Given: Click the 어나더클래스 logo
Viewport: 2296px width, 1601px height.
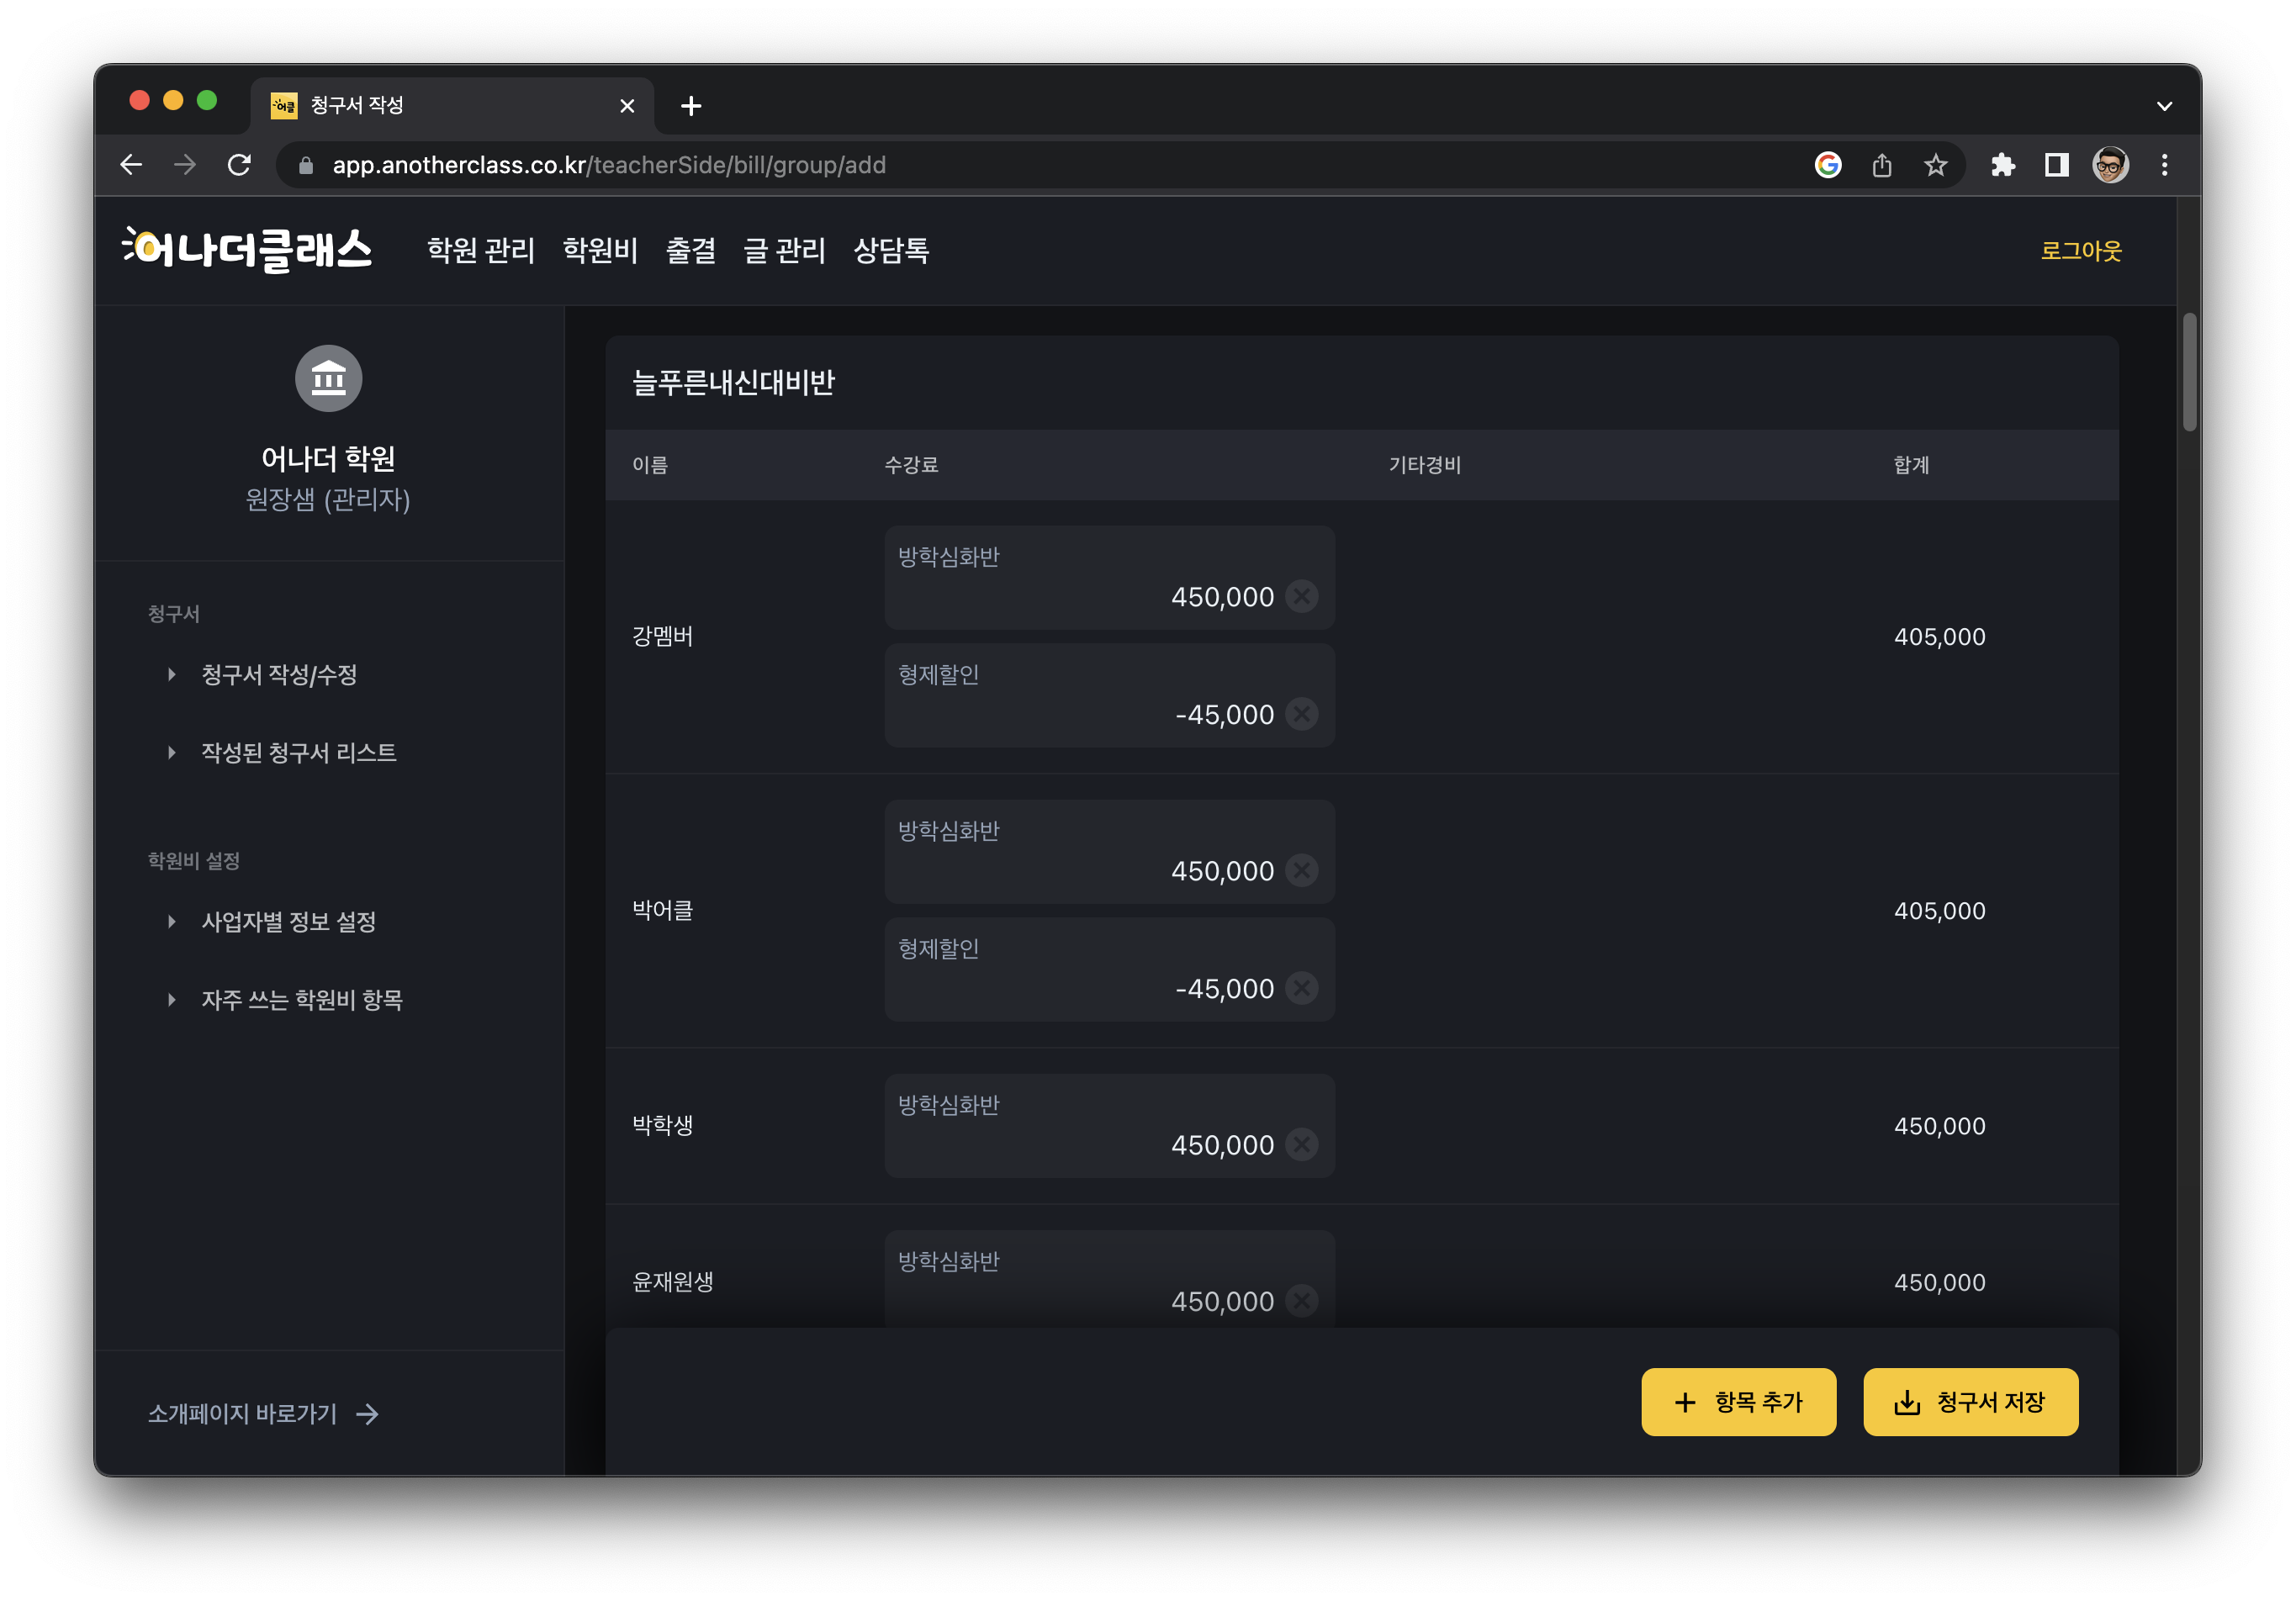Looking at the screenshot, I should 247,249.
